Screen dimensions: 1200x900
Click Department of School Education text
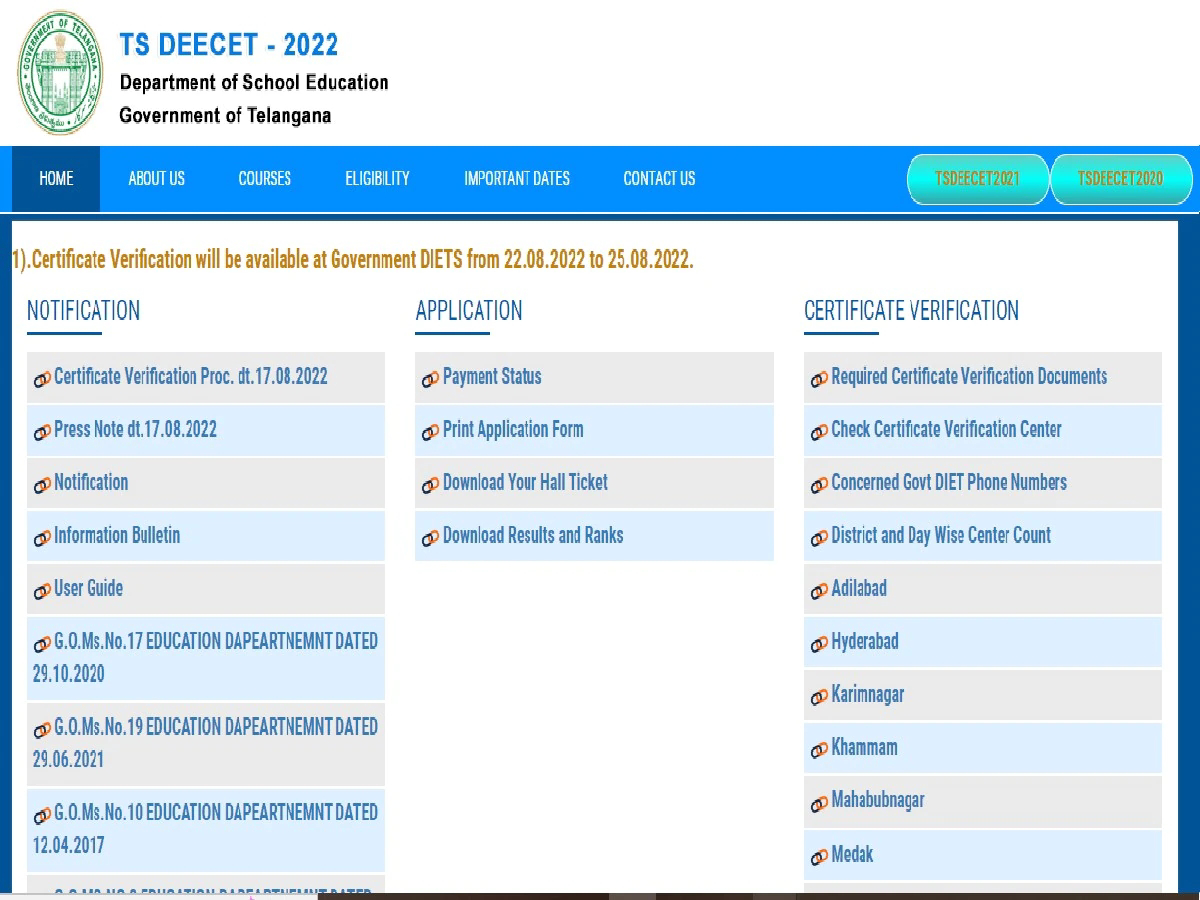[254, 83]
